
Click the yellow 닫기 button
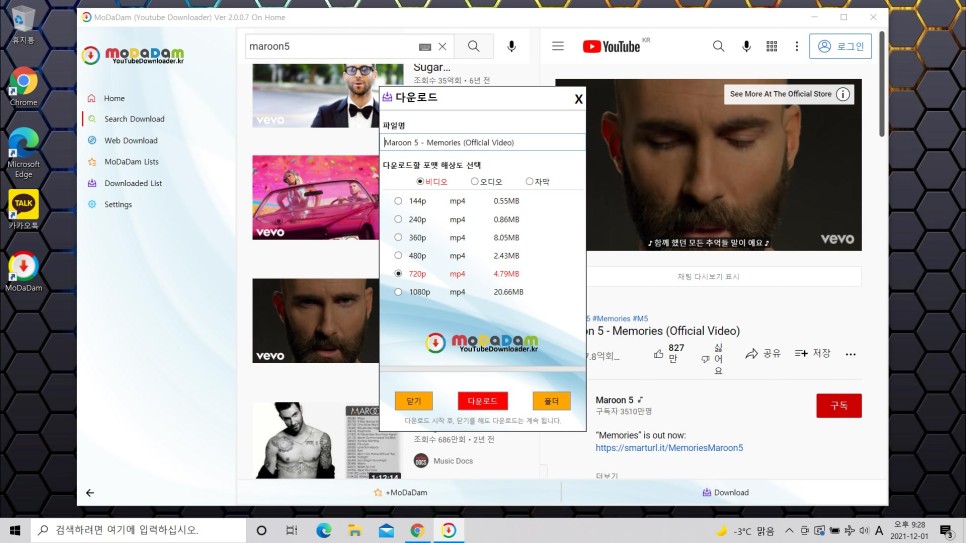point(413,401)
